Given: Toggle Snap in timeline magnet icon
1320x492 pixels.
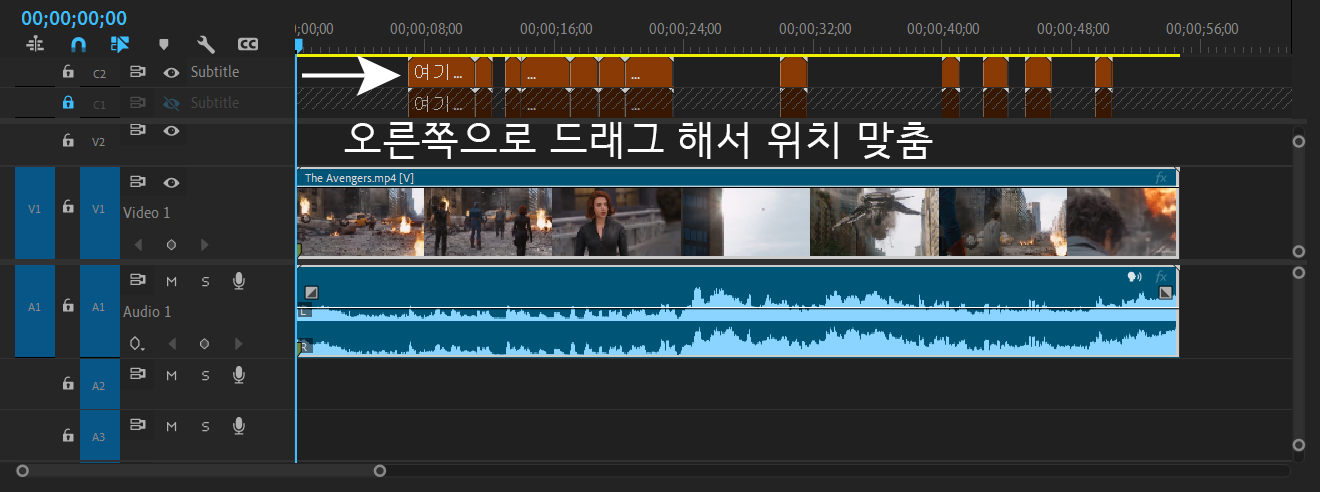Looking at the screenshot, I should click(78, 44).
